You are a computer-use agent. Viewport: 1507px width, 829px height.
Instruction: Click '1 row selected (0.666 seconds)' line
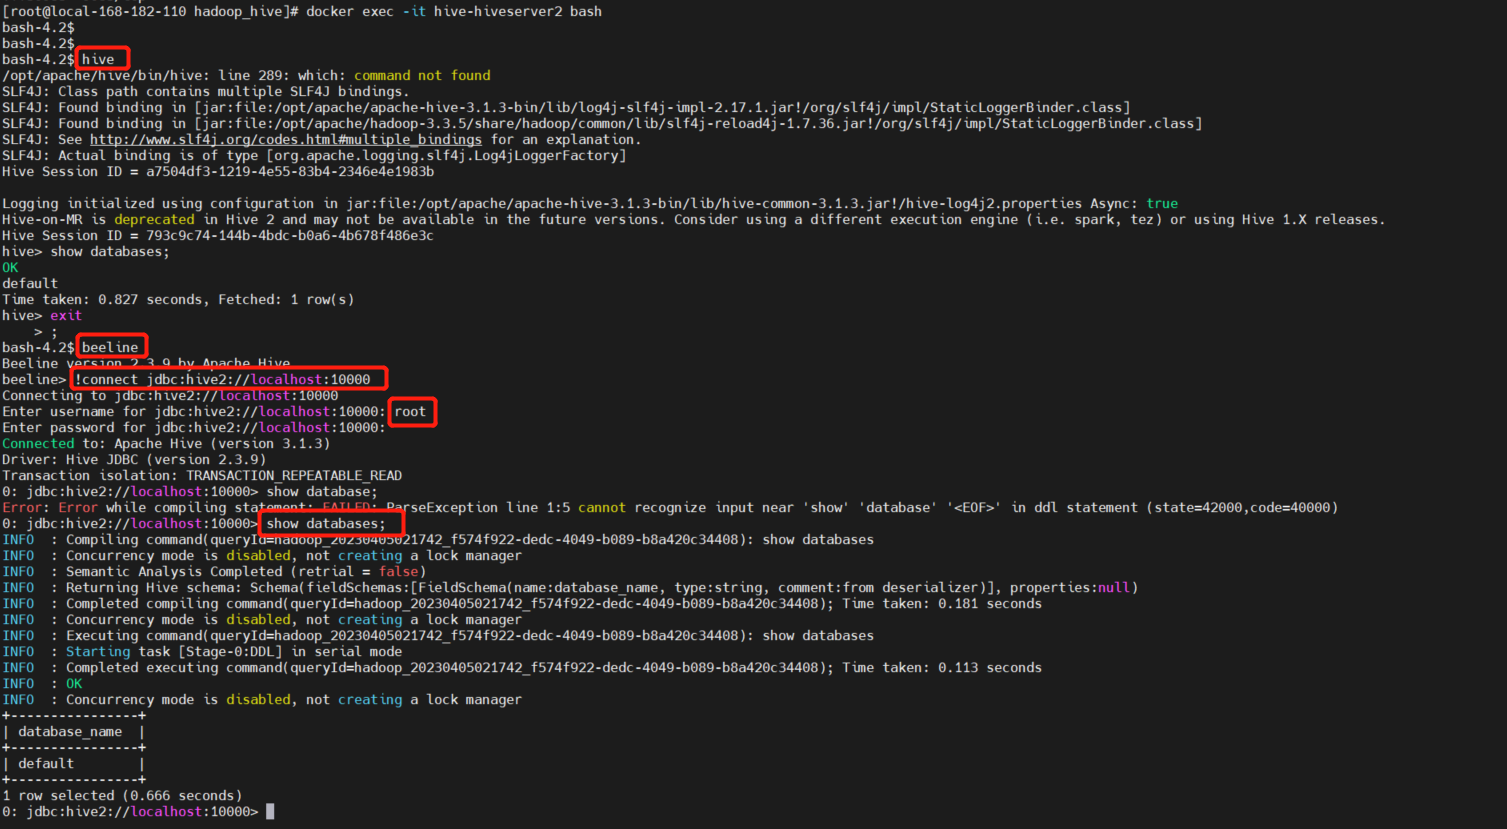[122, 796]
